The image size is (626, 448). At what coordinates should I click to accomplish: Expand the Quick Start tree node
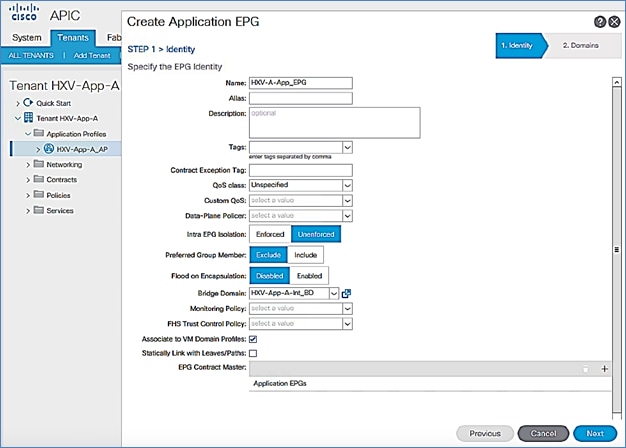click(18, 103)
